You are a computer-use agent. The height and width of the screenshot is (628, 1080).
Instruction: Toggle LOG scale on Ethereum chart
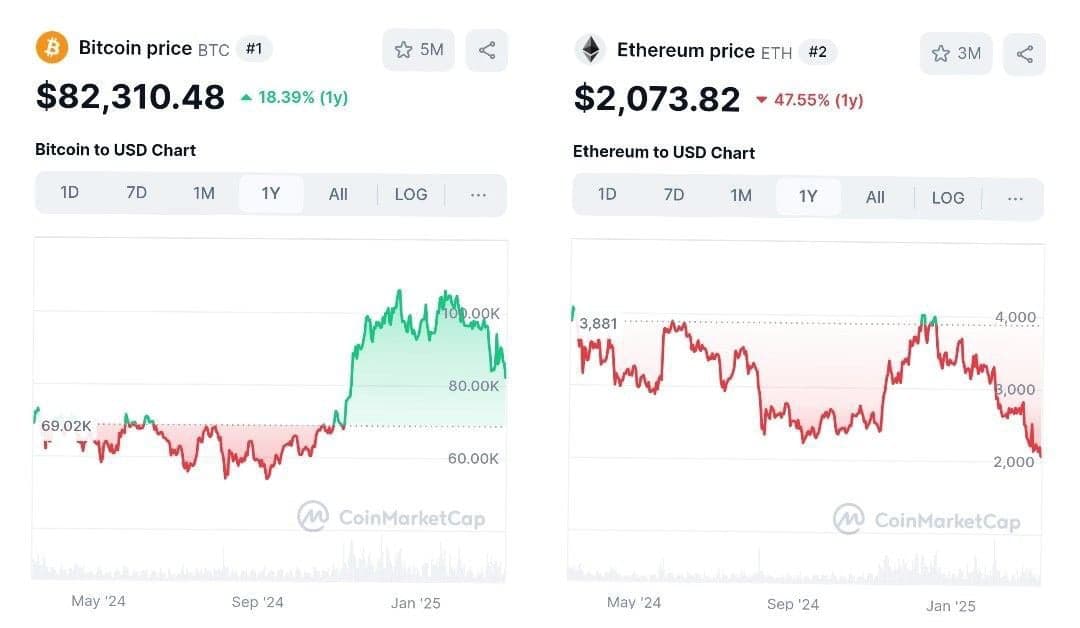(948, 197)
